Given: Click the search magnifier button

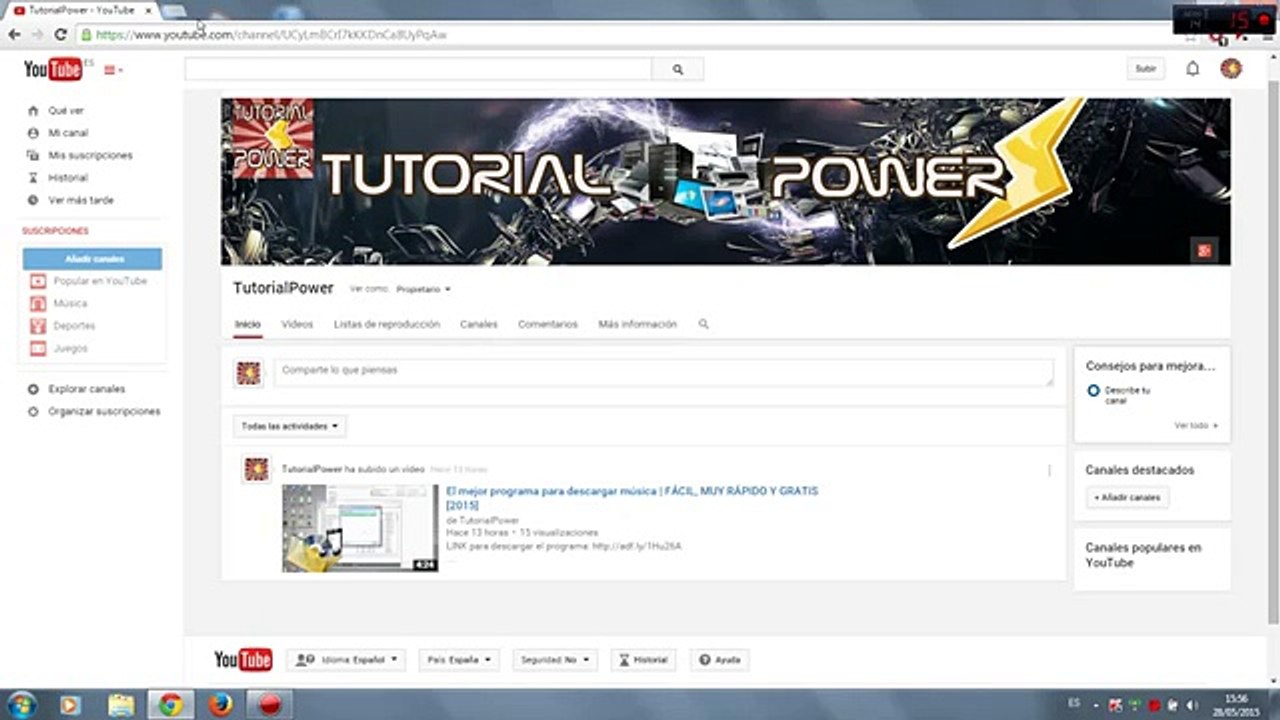Looking at the screenshot, I should pyautogui.click(x=678, y=69).
